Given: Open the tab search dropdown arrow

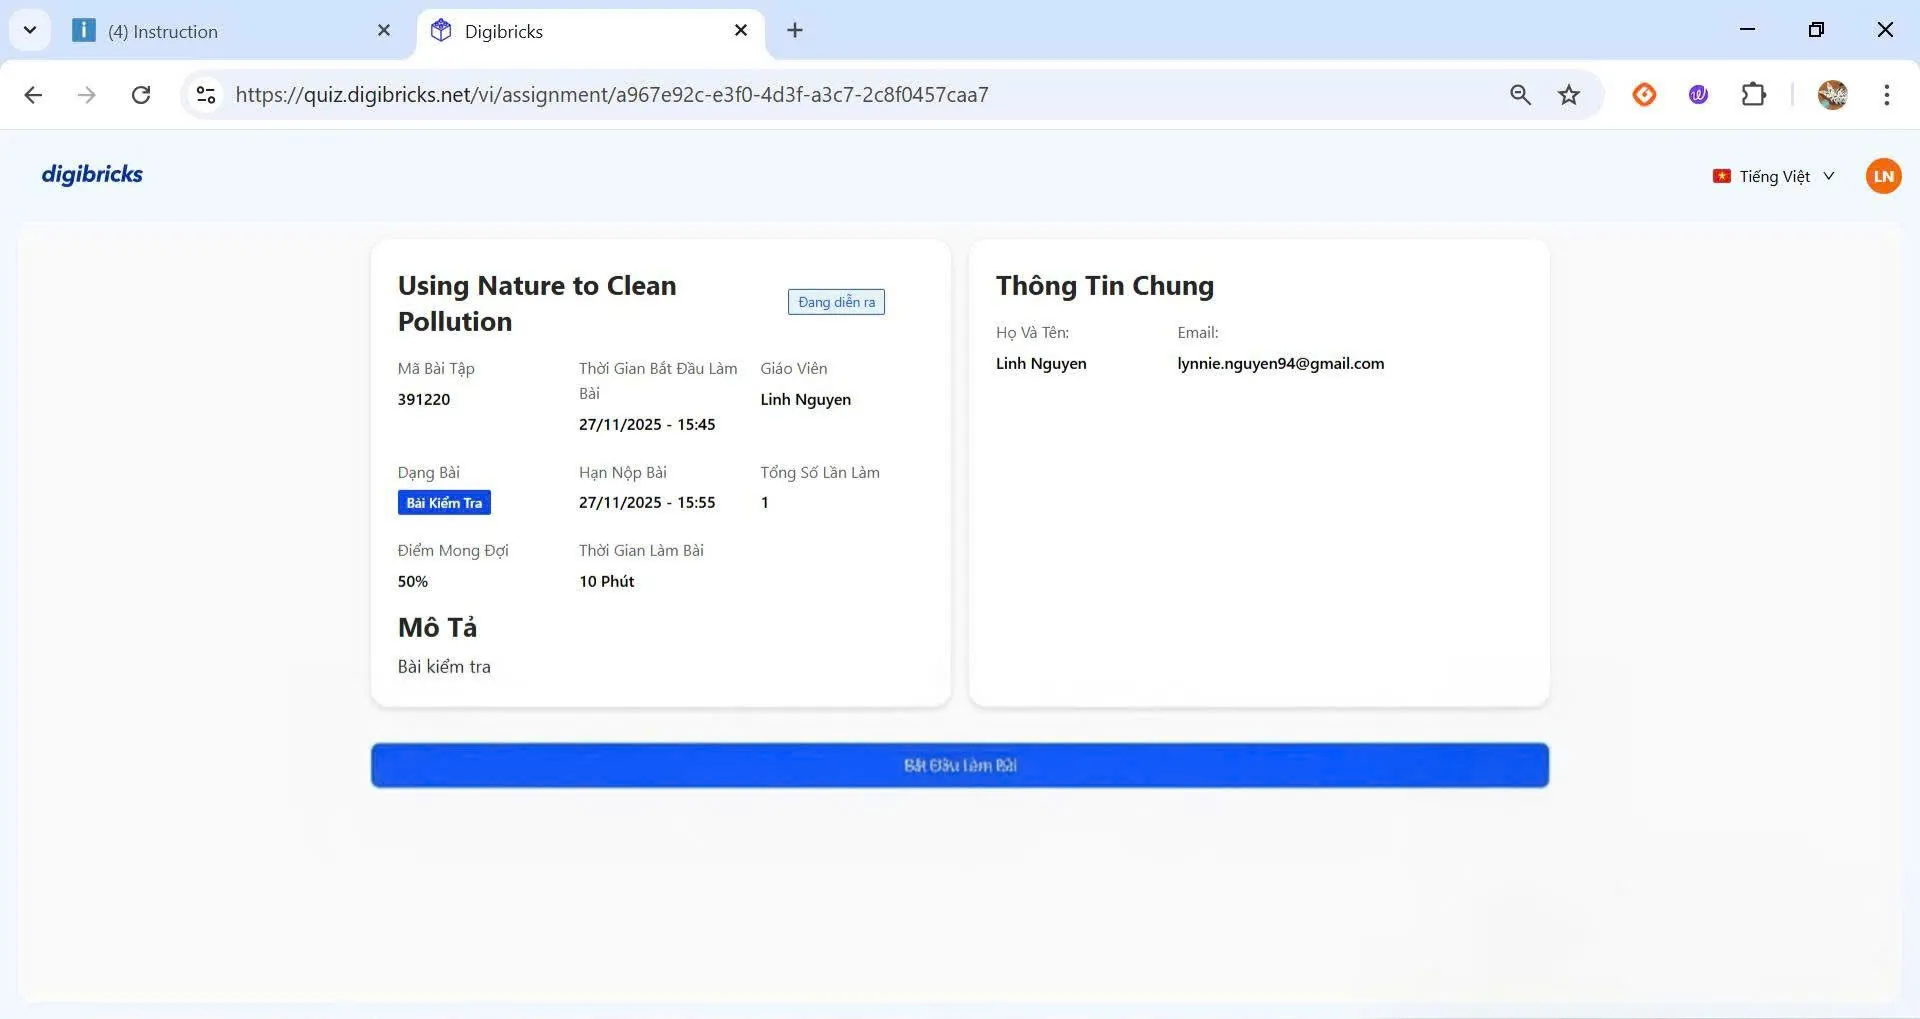Looking at the screenshot, I should click(30, 30).
